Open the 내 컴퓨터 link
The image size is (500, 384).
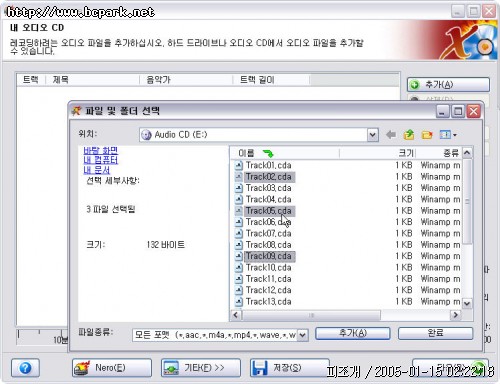[x=101, y=160]
